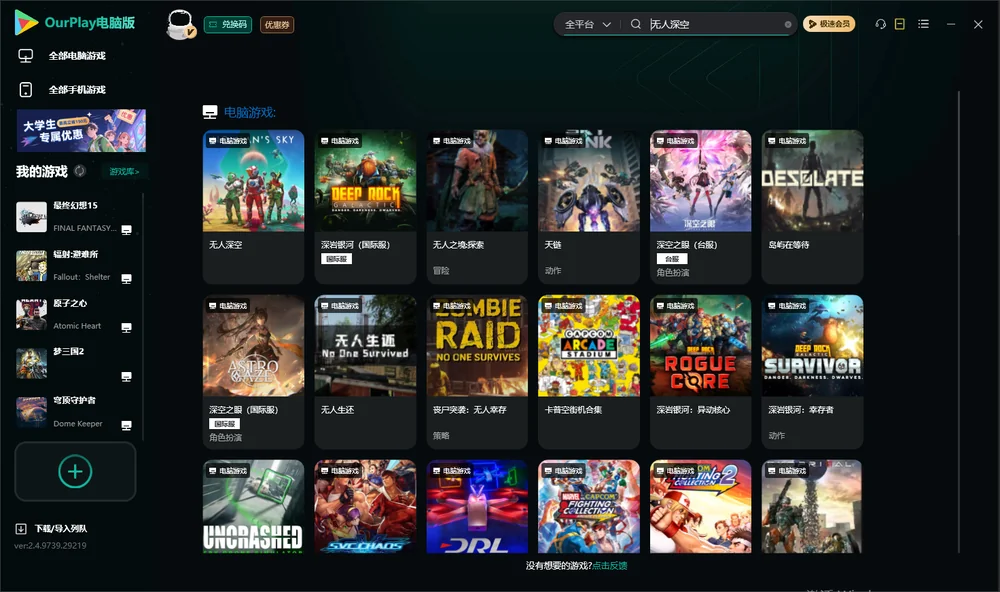
Task: Click the customer service headset icon
Action: pos(880,24)
